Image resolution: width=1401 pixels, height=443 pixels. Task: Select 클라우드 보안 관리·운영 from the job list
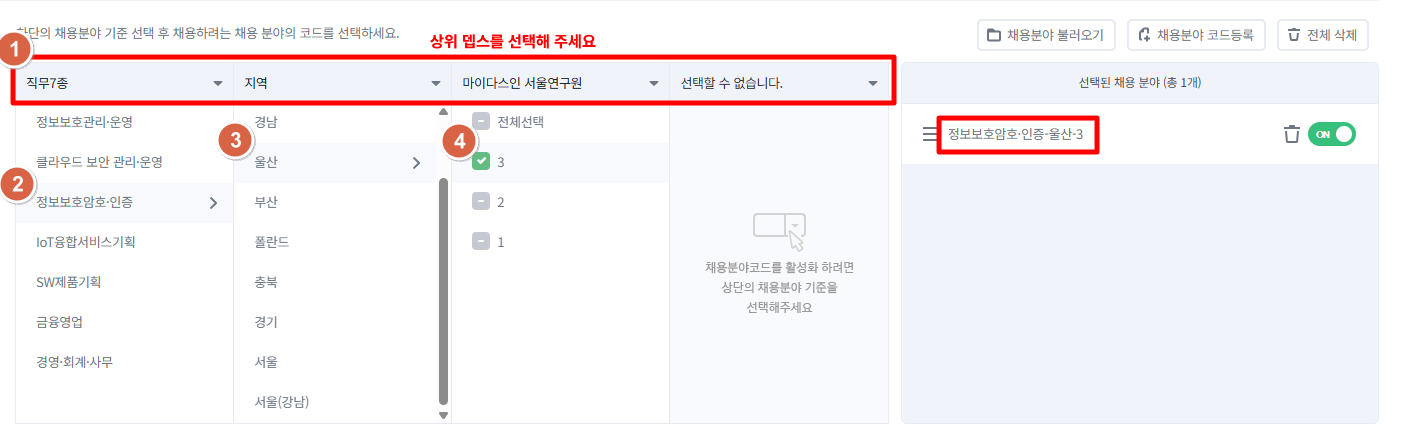[99, 162]
